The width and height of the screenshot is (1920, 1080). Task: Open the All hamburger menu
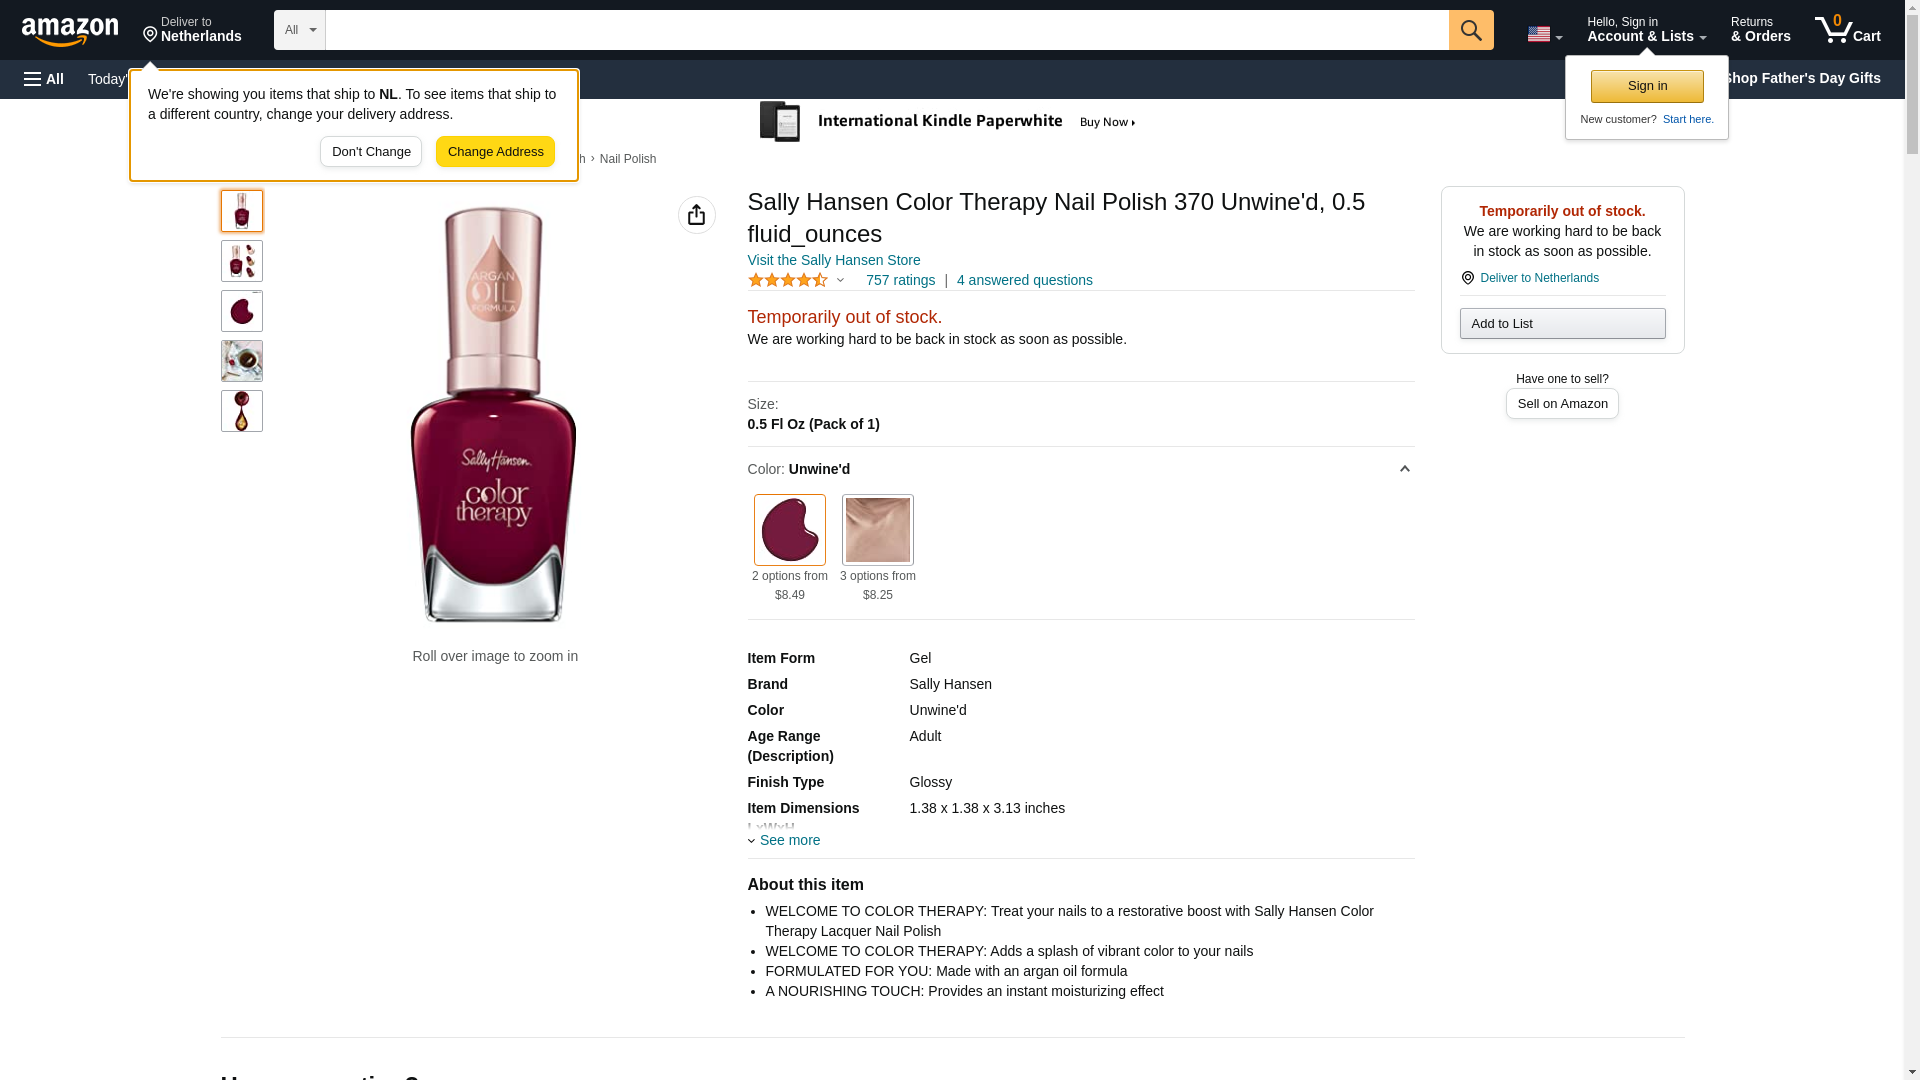click(x=44, y=79)
